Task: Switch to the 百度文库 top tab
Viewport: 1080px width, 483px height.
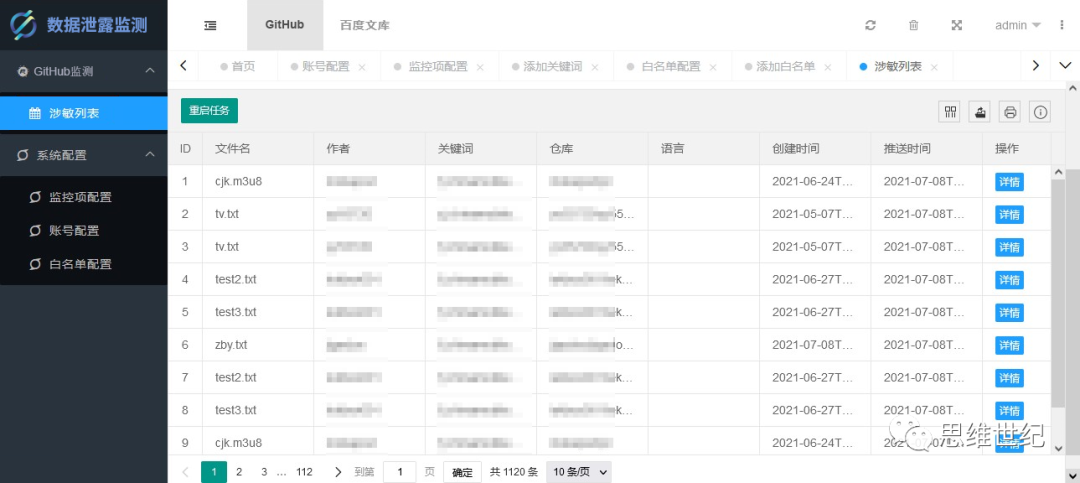Action: click(364, 25)
